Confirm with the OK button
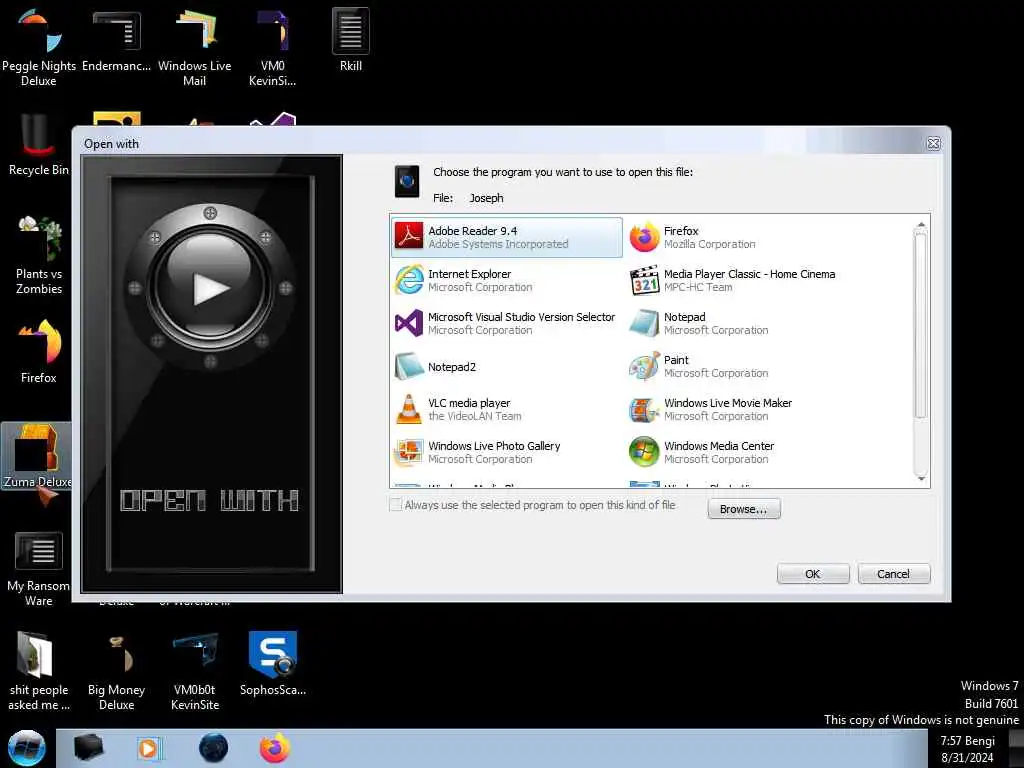Image resolution: width=1024 pixels, height=768 pixels. click(x=813, y=573)
